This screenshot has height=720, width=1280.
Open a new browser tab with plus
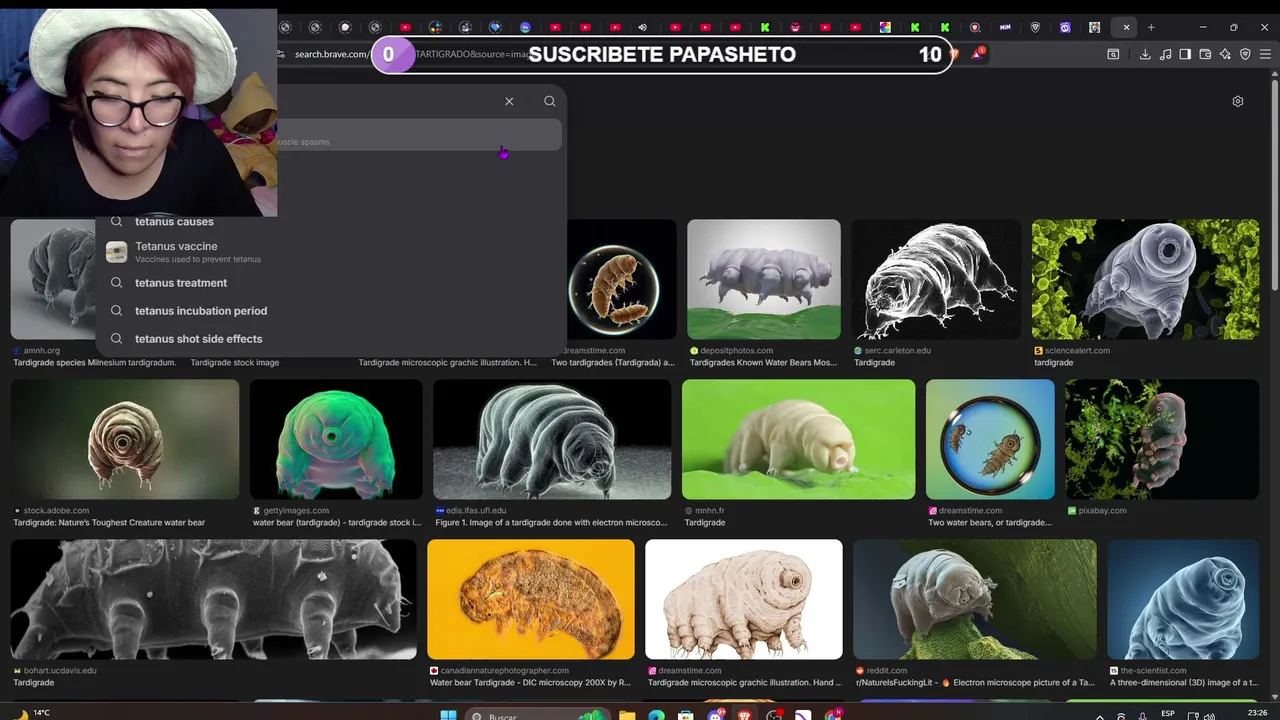click(x=1151, y=27)
